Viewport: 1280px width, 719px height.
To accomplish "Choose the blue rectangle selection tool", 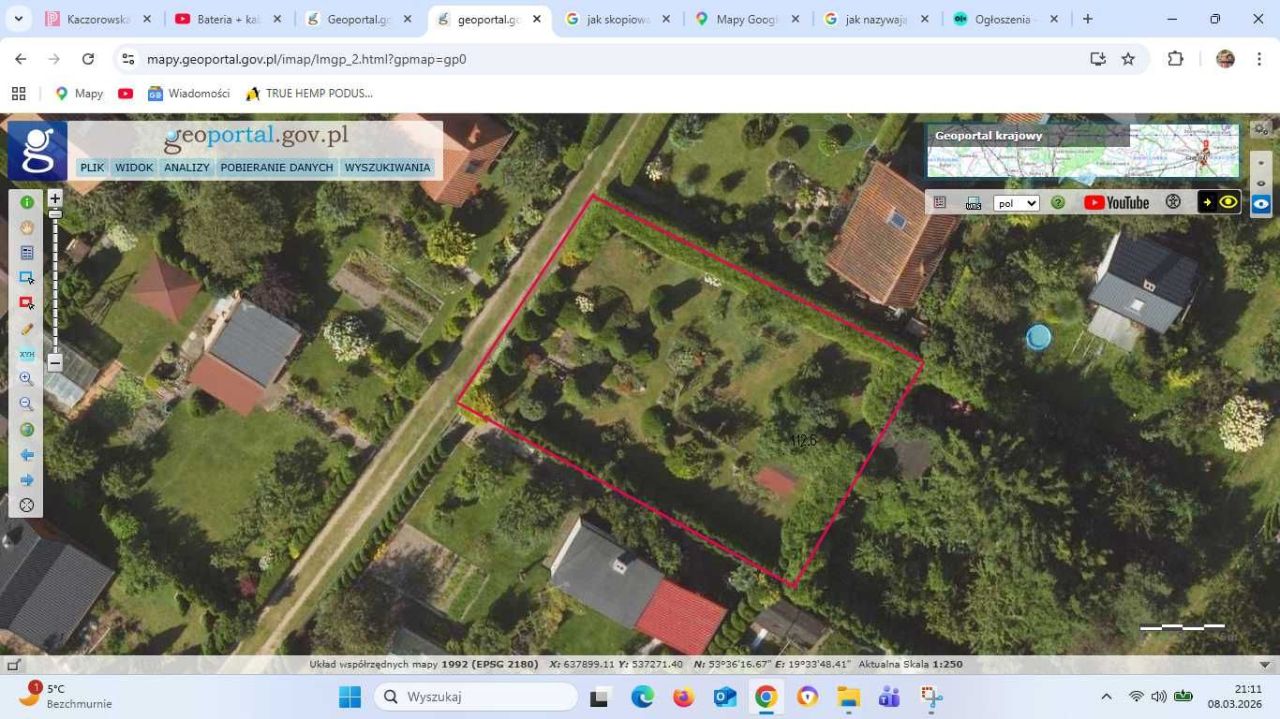I will point(27,278).
